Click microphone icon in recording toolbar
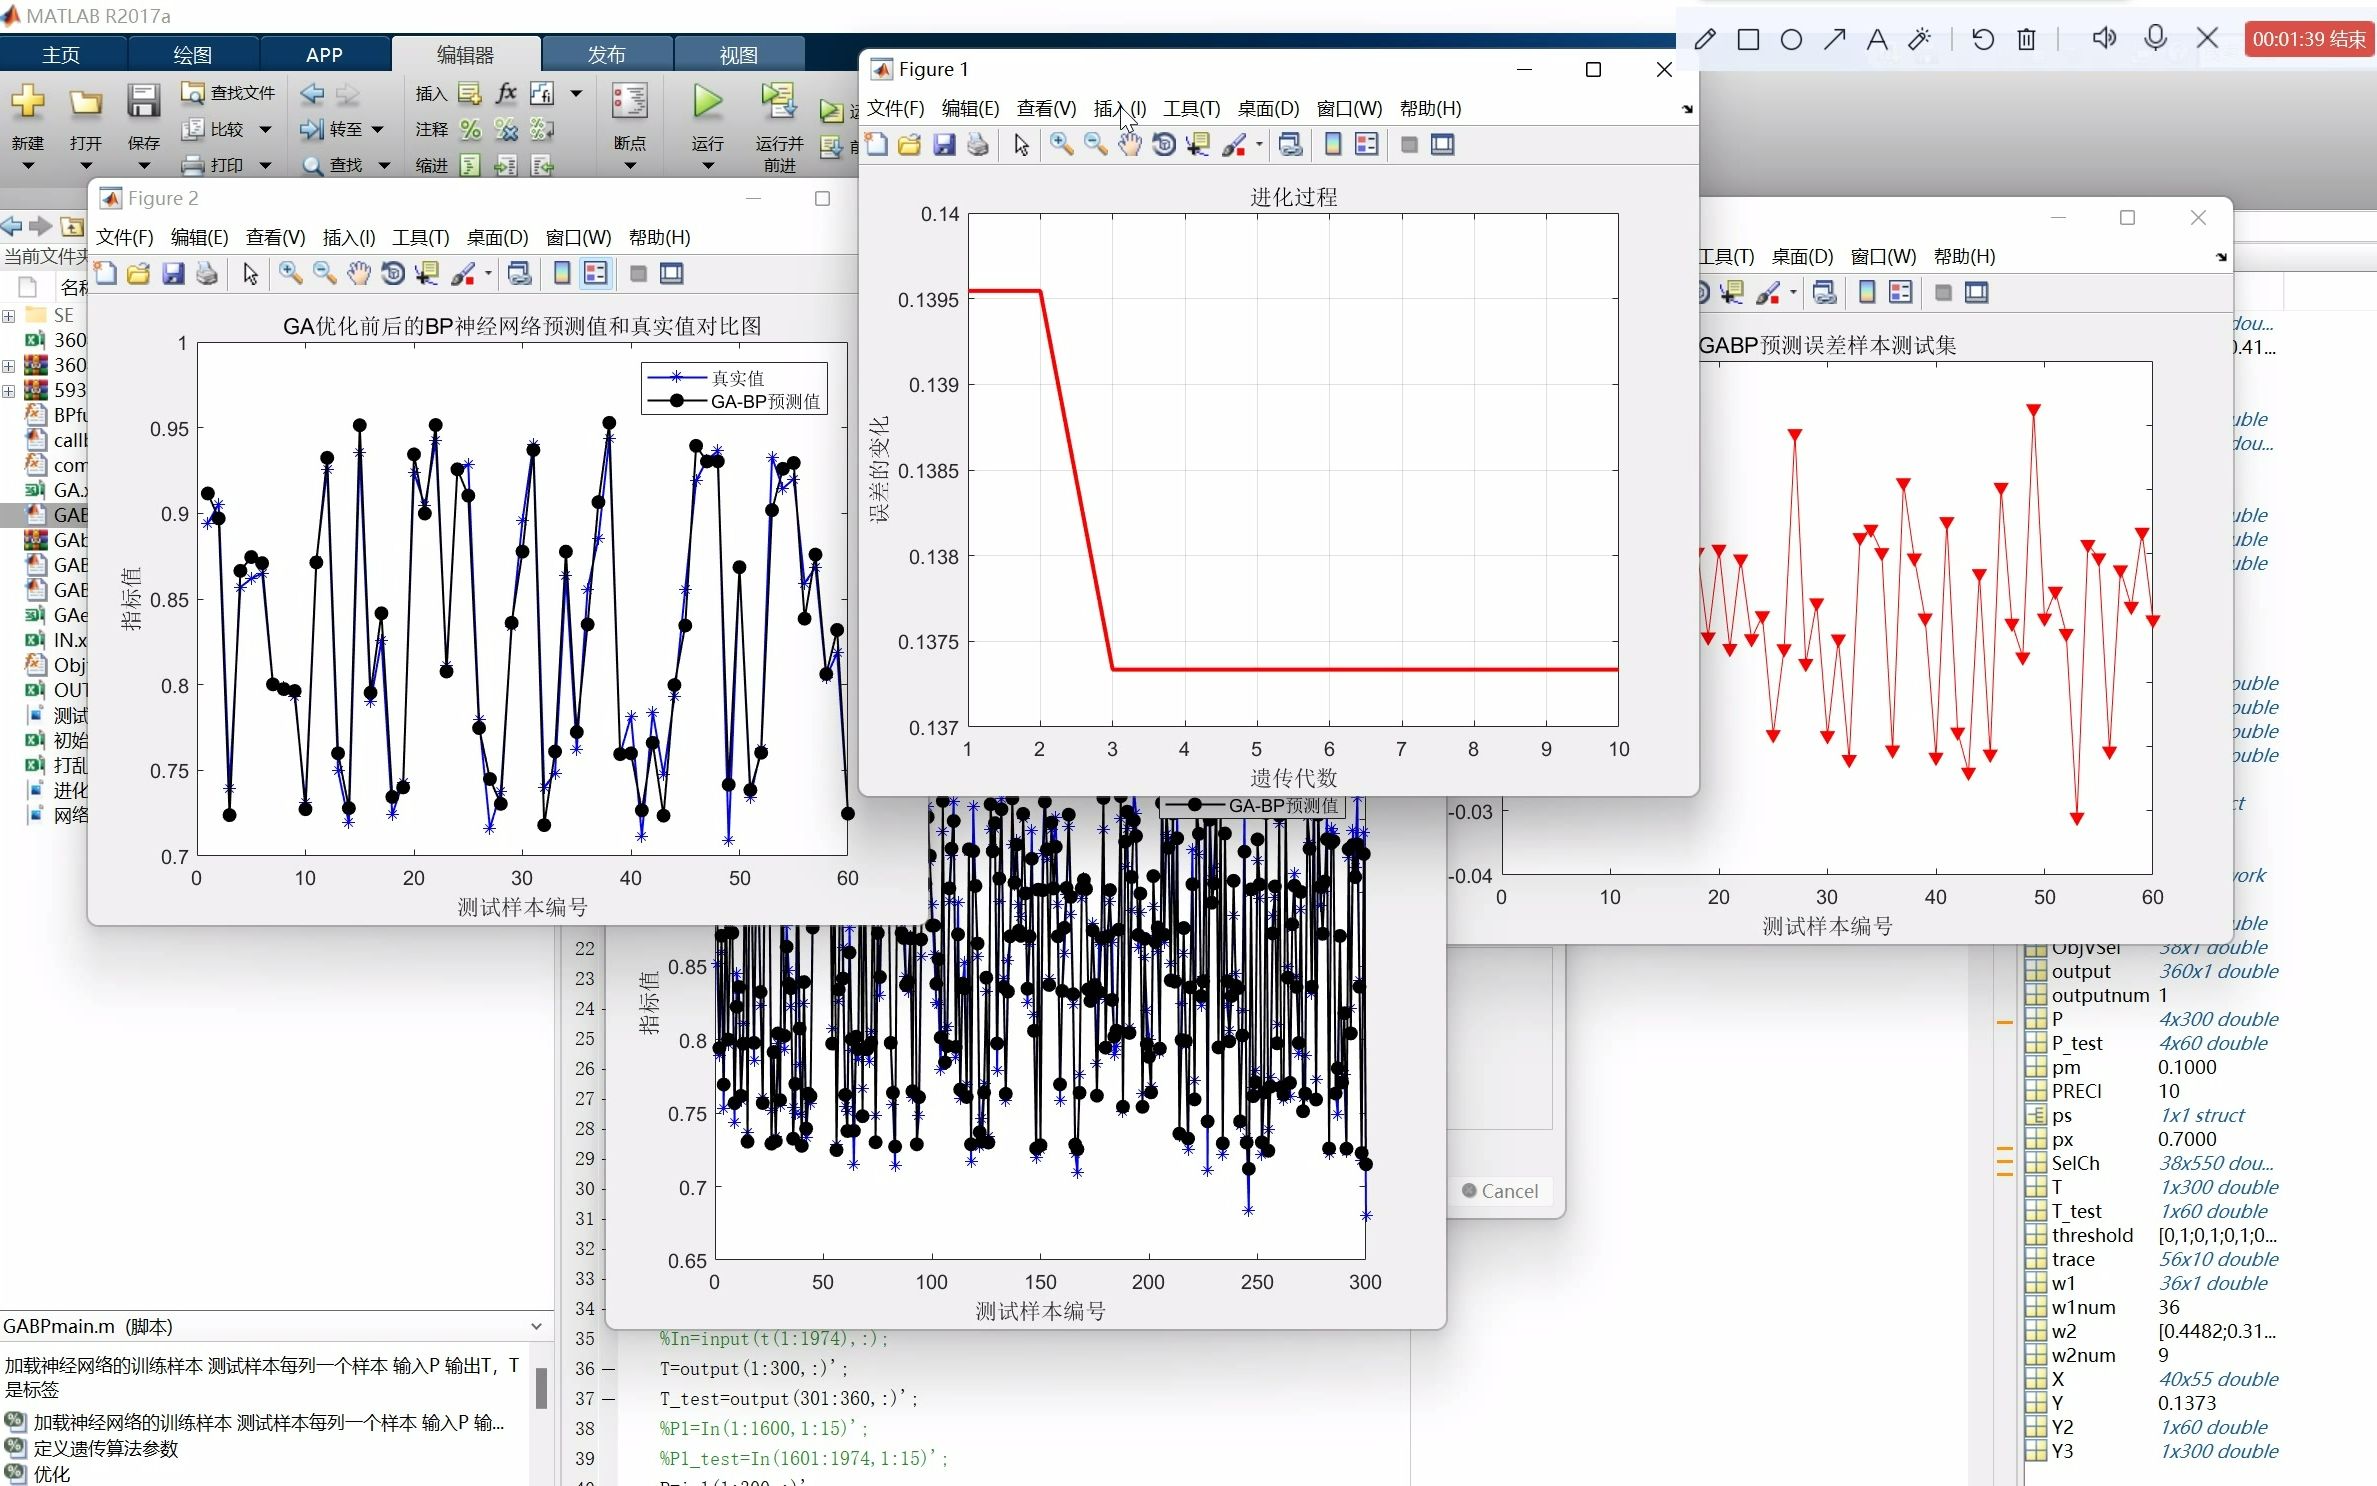Viewport: 2377px width, 1486px height. pos(2155,39)
